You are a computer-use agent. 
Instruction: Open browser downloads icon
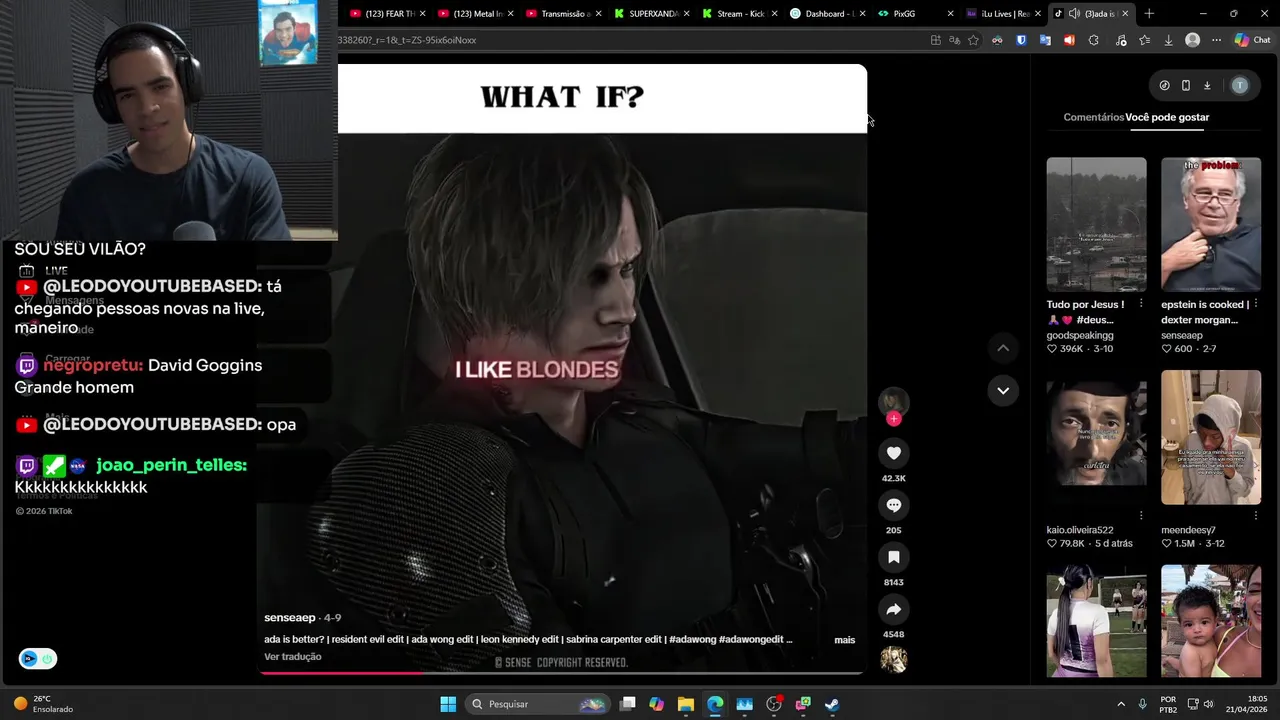point(1168,40)
